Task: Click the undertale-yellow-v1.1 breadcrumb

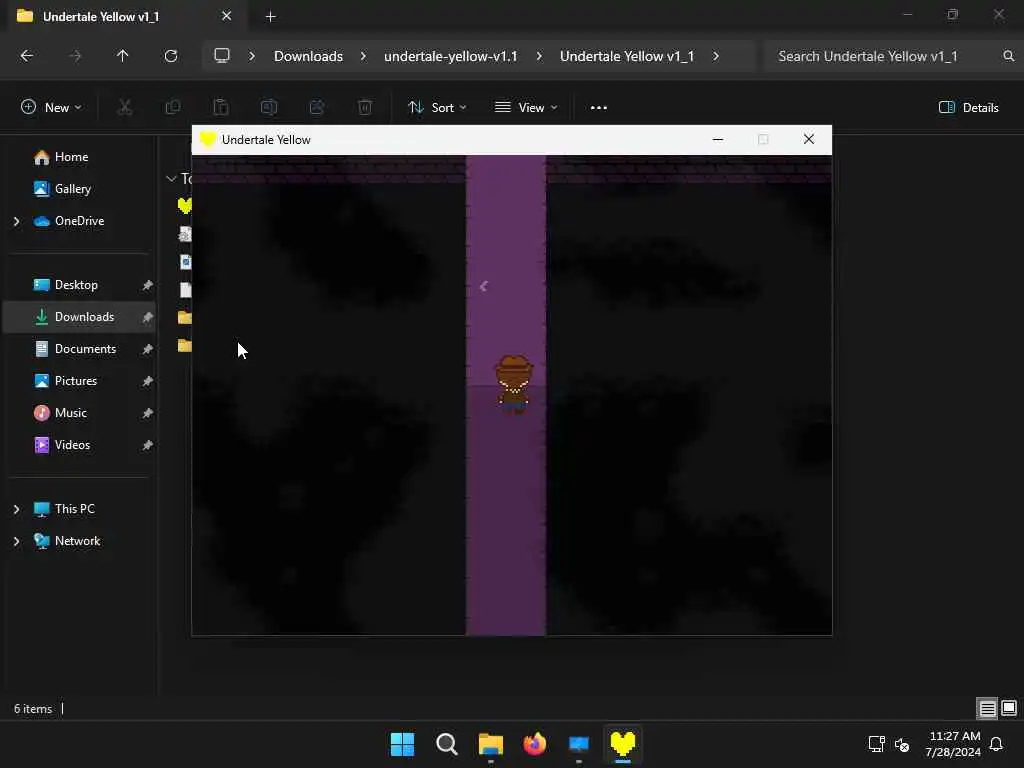Action: [451, 56]
